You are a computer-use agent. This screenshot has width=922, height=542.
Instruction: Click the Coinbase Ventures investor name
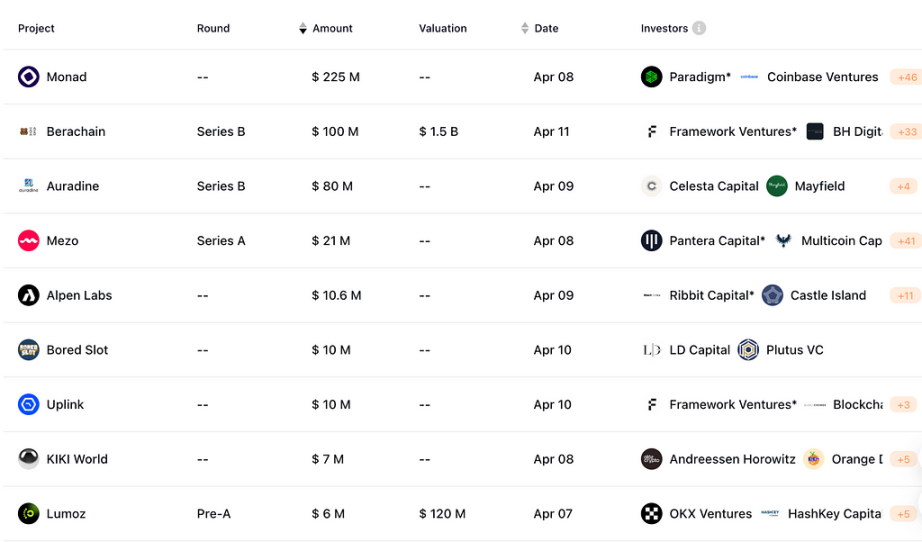pyautogui.click(x=823, y=77)
